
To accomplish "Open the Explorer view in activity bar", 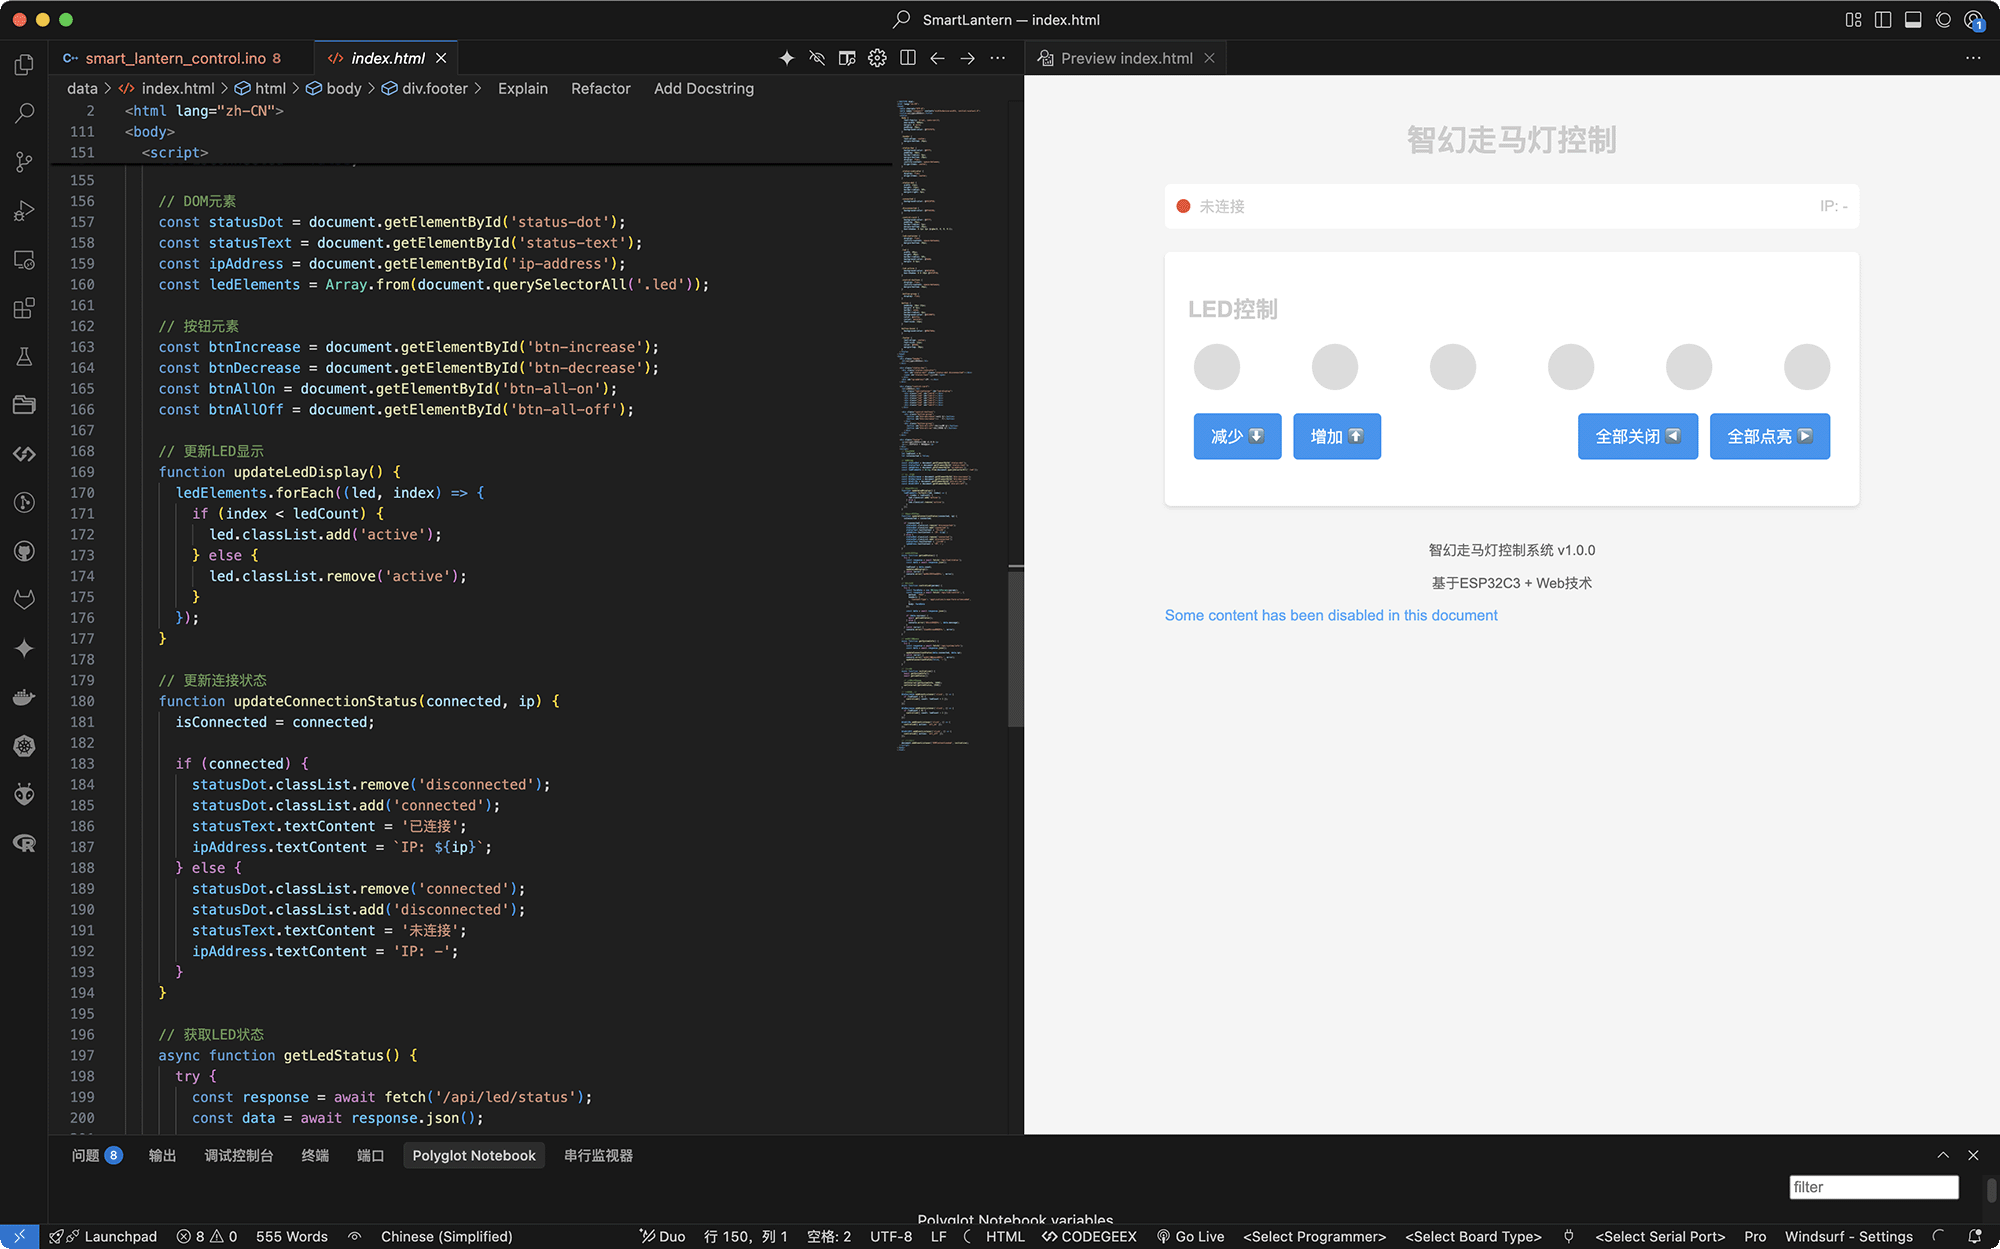I will (24, 65).
